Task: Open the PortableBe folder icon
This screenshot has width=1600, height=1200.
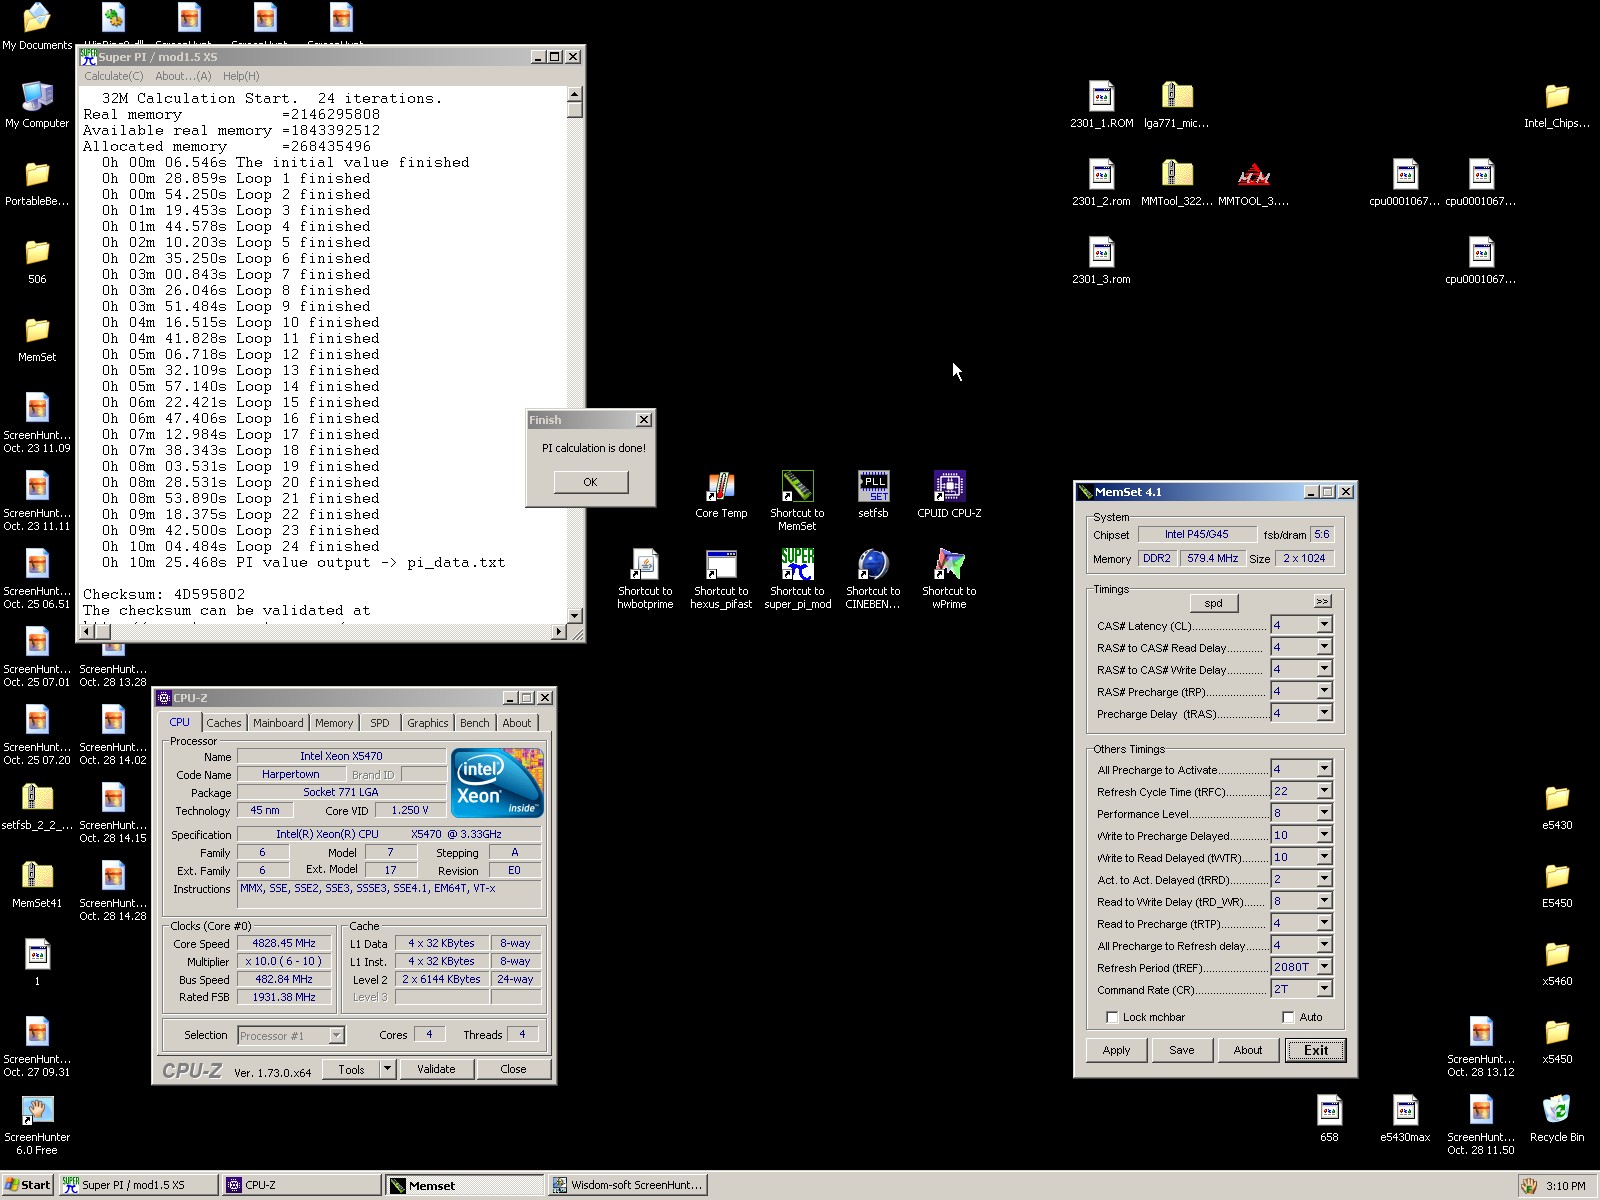Action: 37,183
